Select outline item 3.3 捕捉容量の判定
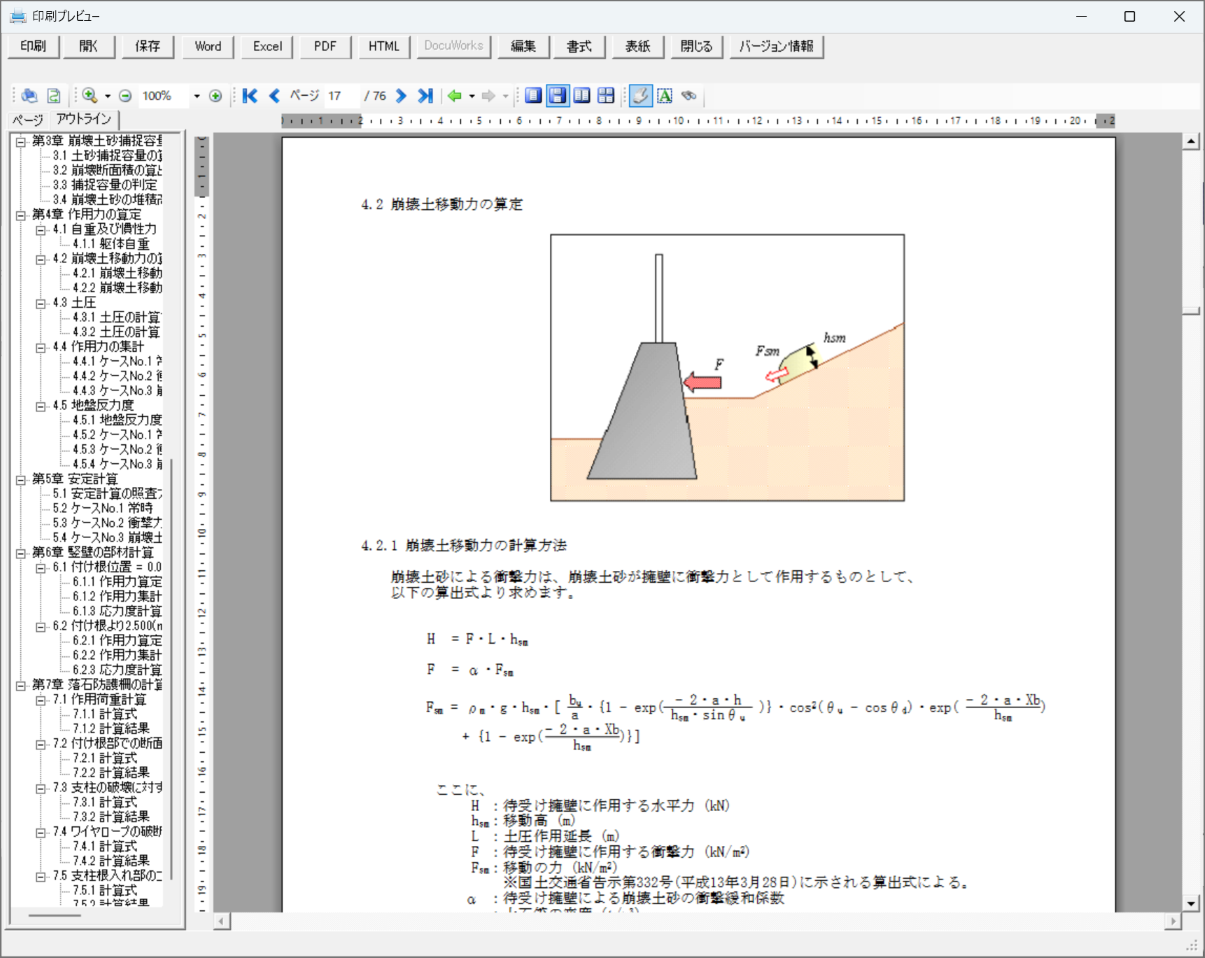This screenshot has height=958, width=1205. click(104, 185)
